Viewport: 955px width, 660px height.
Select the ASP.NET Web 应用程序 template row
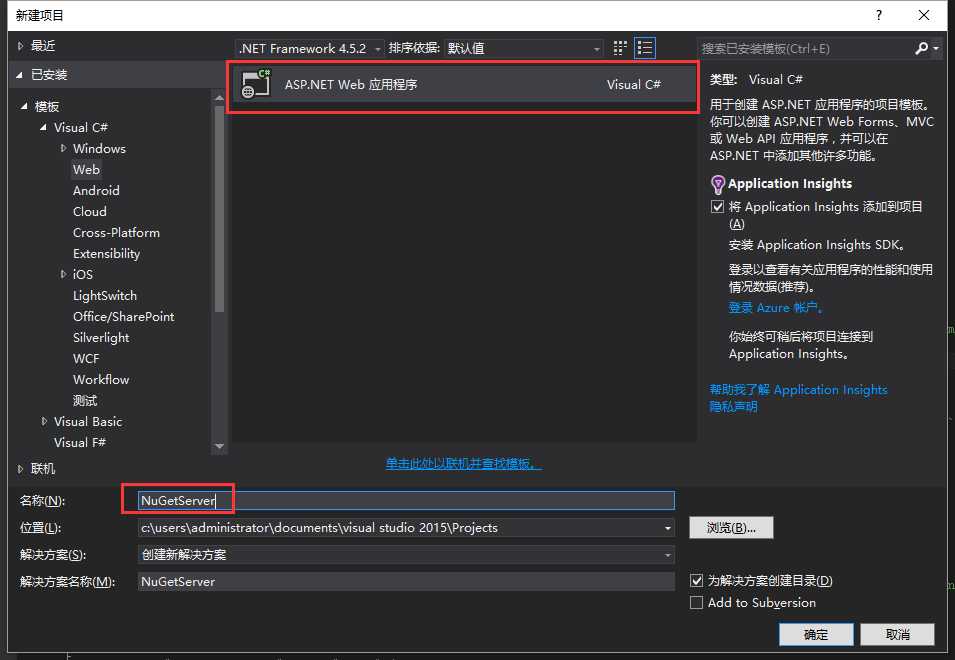tap(463, 85)
